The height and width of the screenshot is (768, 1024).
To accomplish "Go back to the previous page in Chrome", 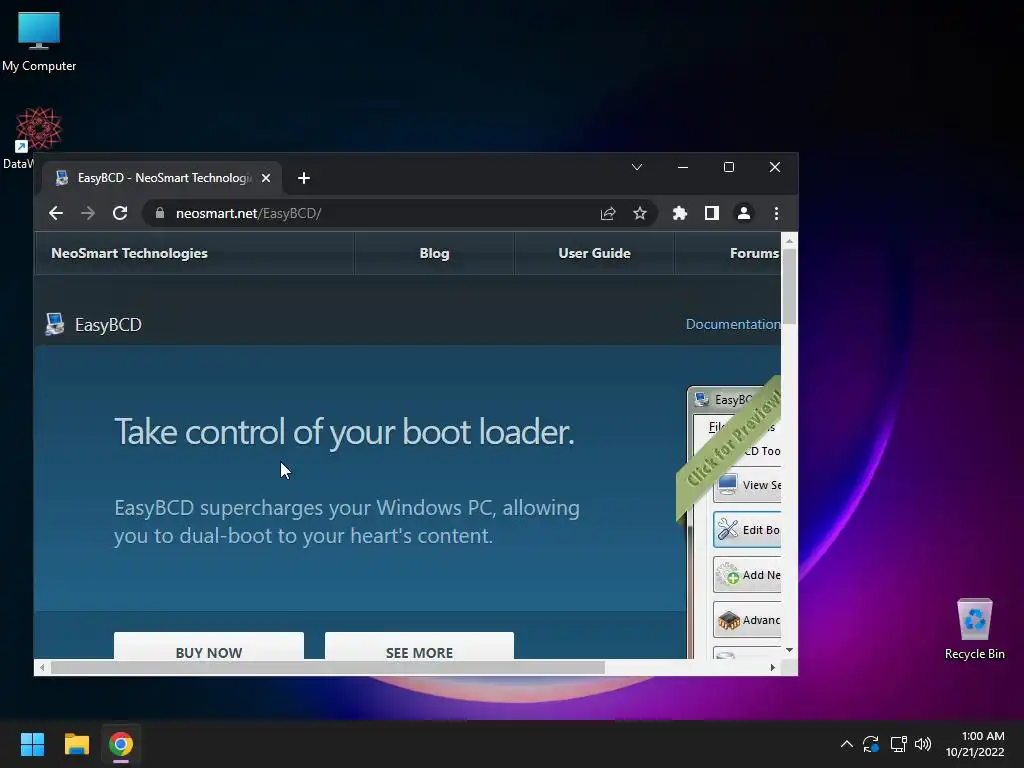I will 56,214.
